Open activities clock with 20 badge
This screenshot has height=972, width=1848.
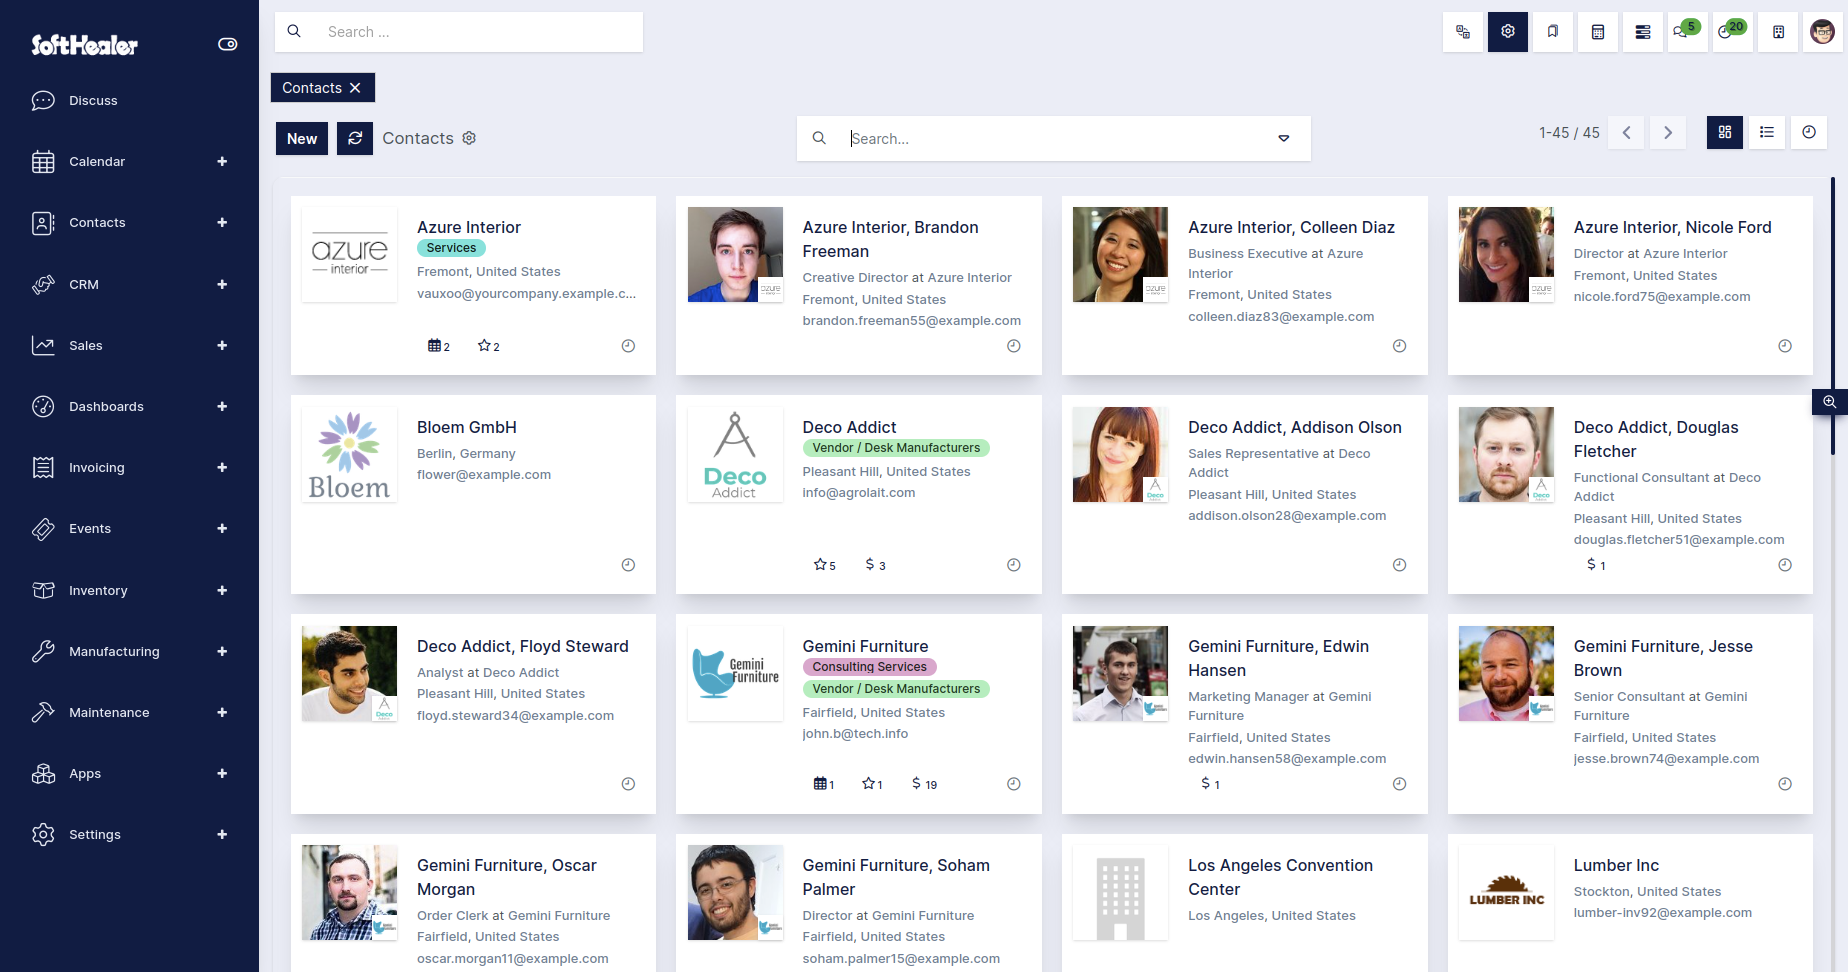1732,32
